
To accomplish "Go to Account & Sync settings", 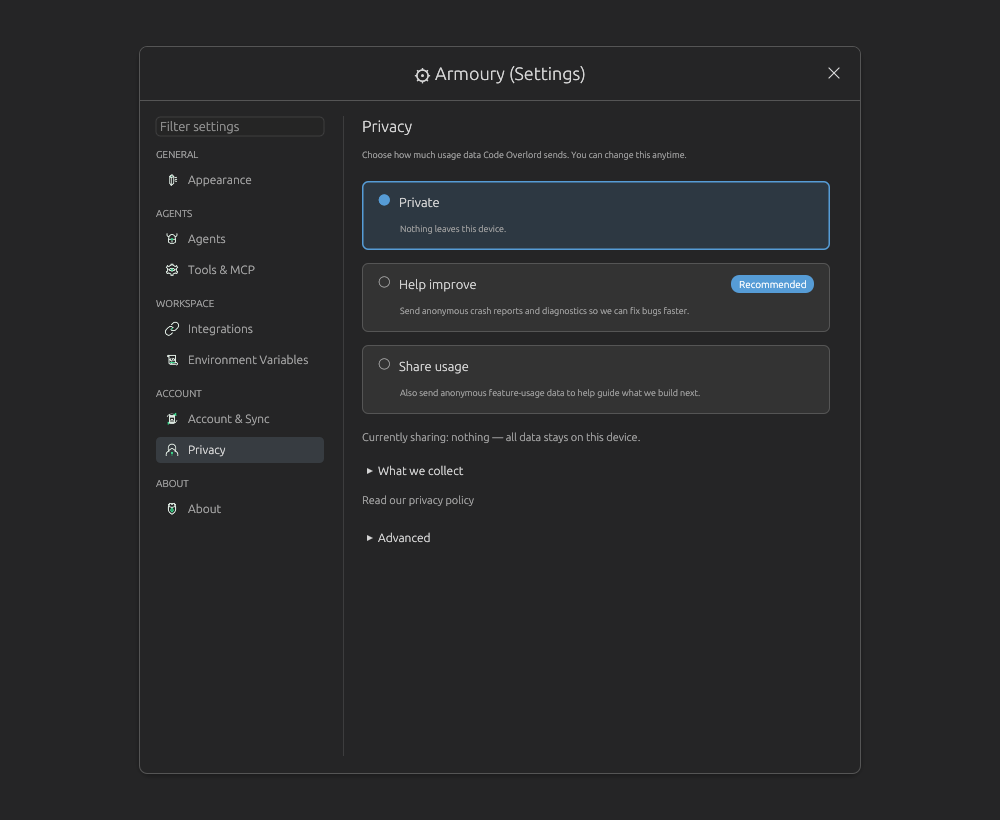I will tap(240, 419).
